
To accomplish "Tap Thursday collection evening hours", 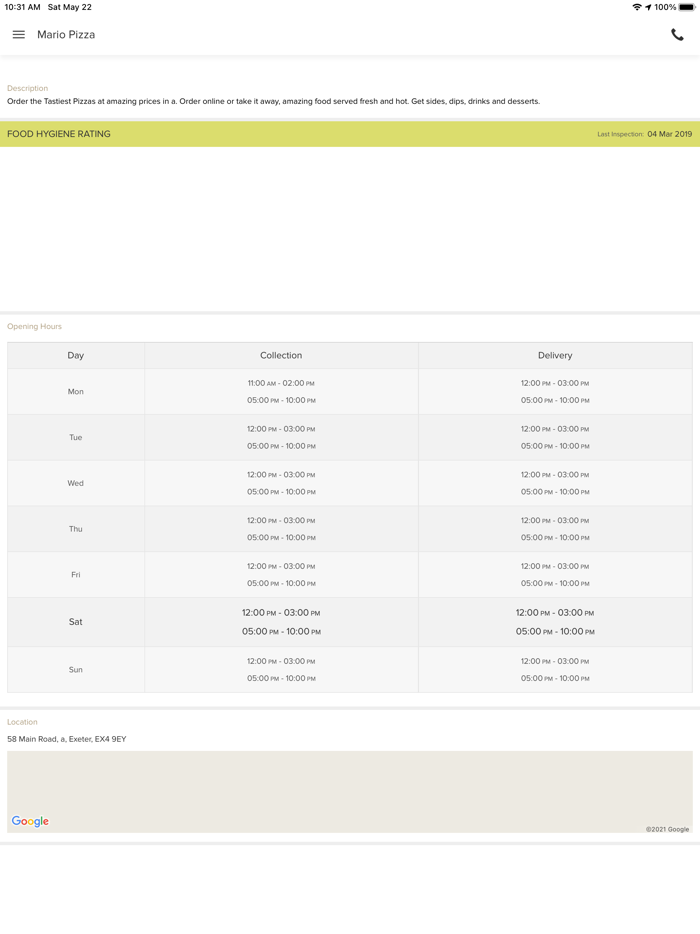I will [x=281, y=537].
